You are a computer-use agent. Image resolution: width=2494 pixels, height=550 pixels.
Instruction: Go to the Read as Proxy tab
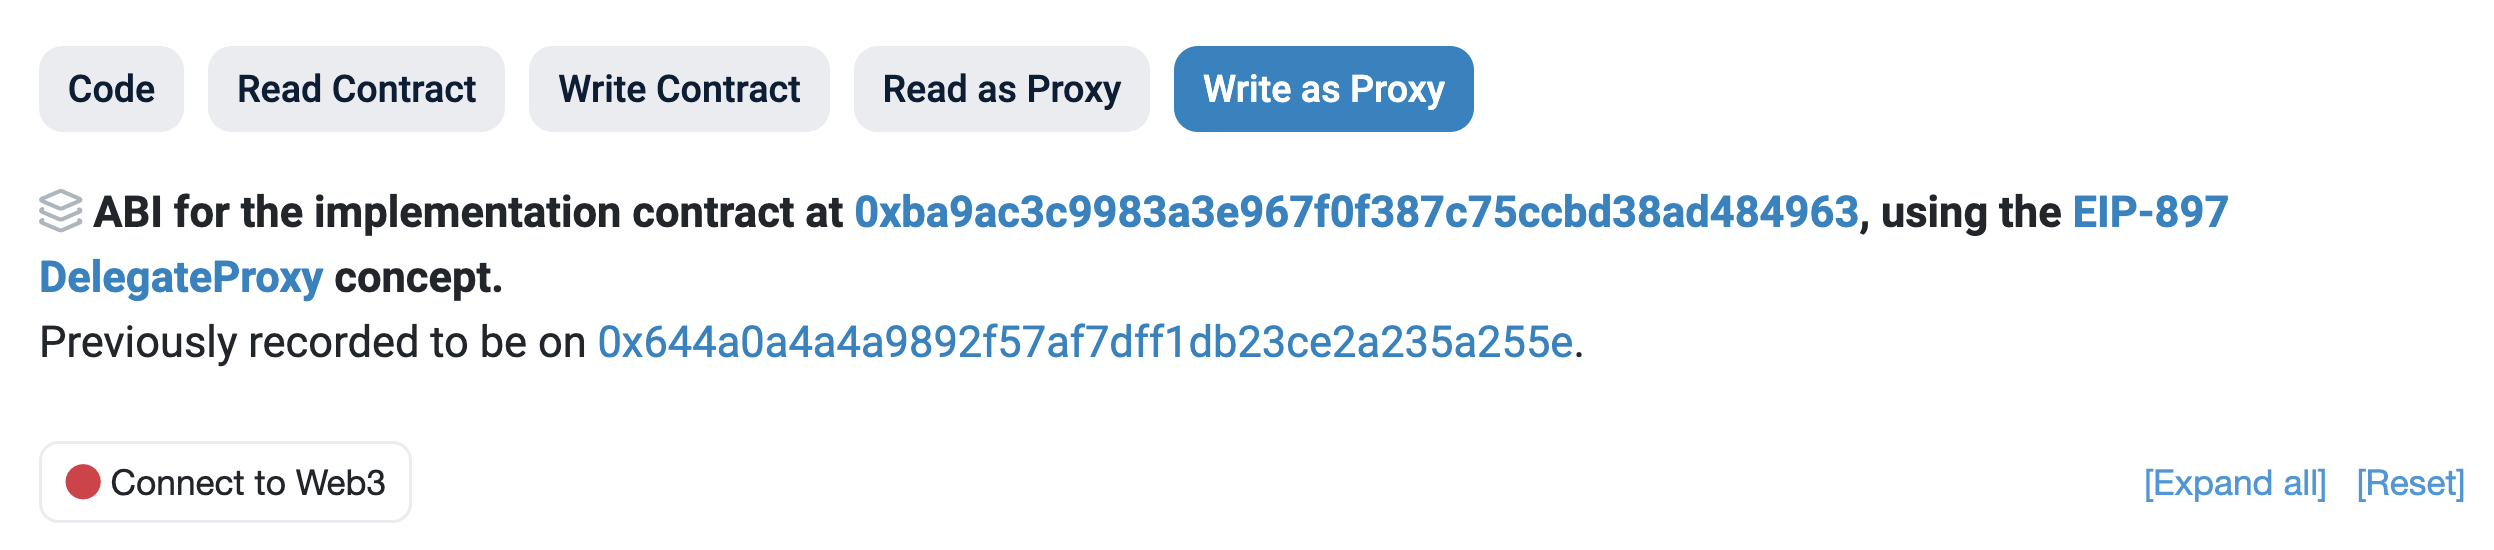click(x=1001, y=89)
